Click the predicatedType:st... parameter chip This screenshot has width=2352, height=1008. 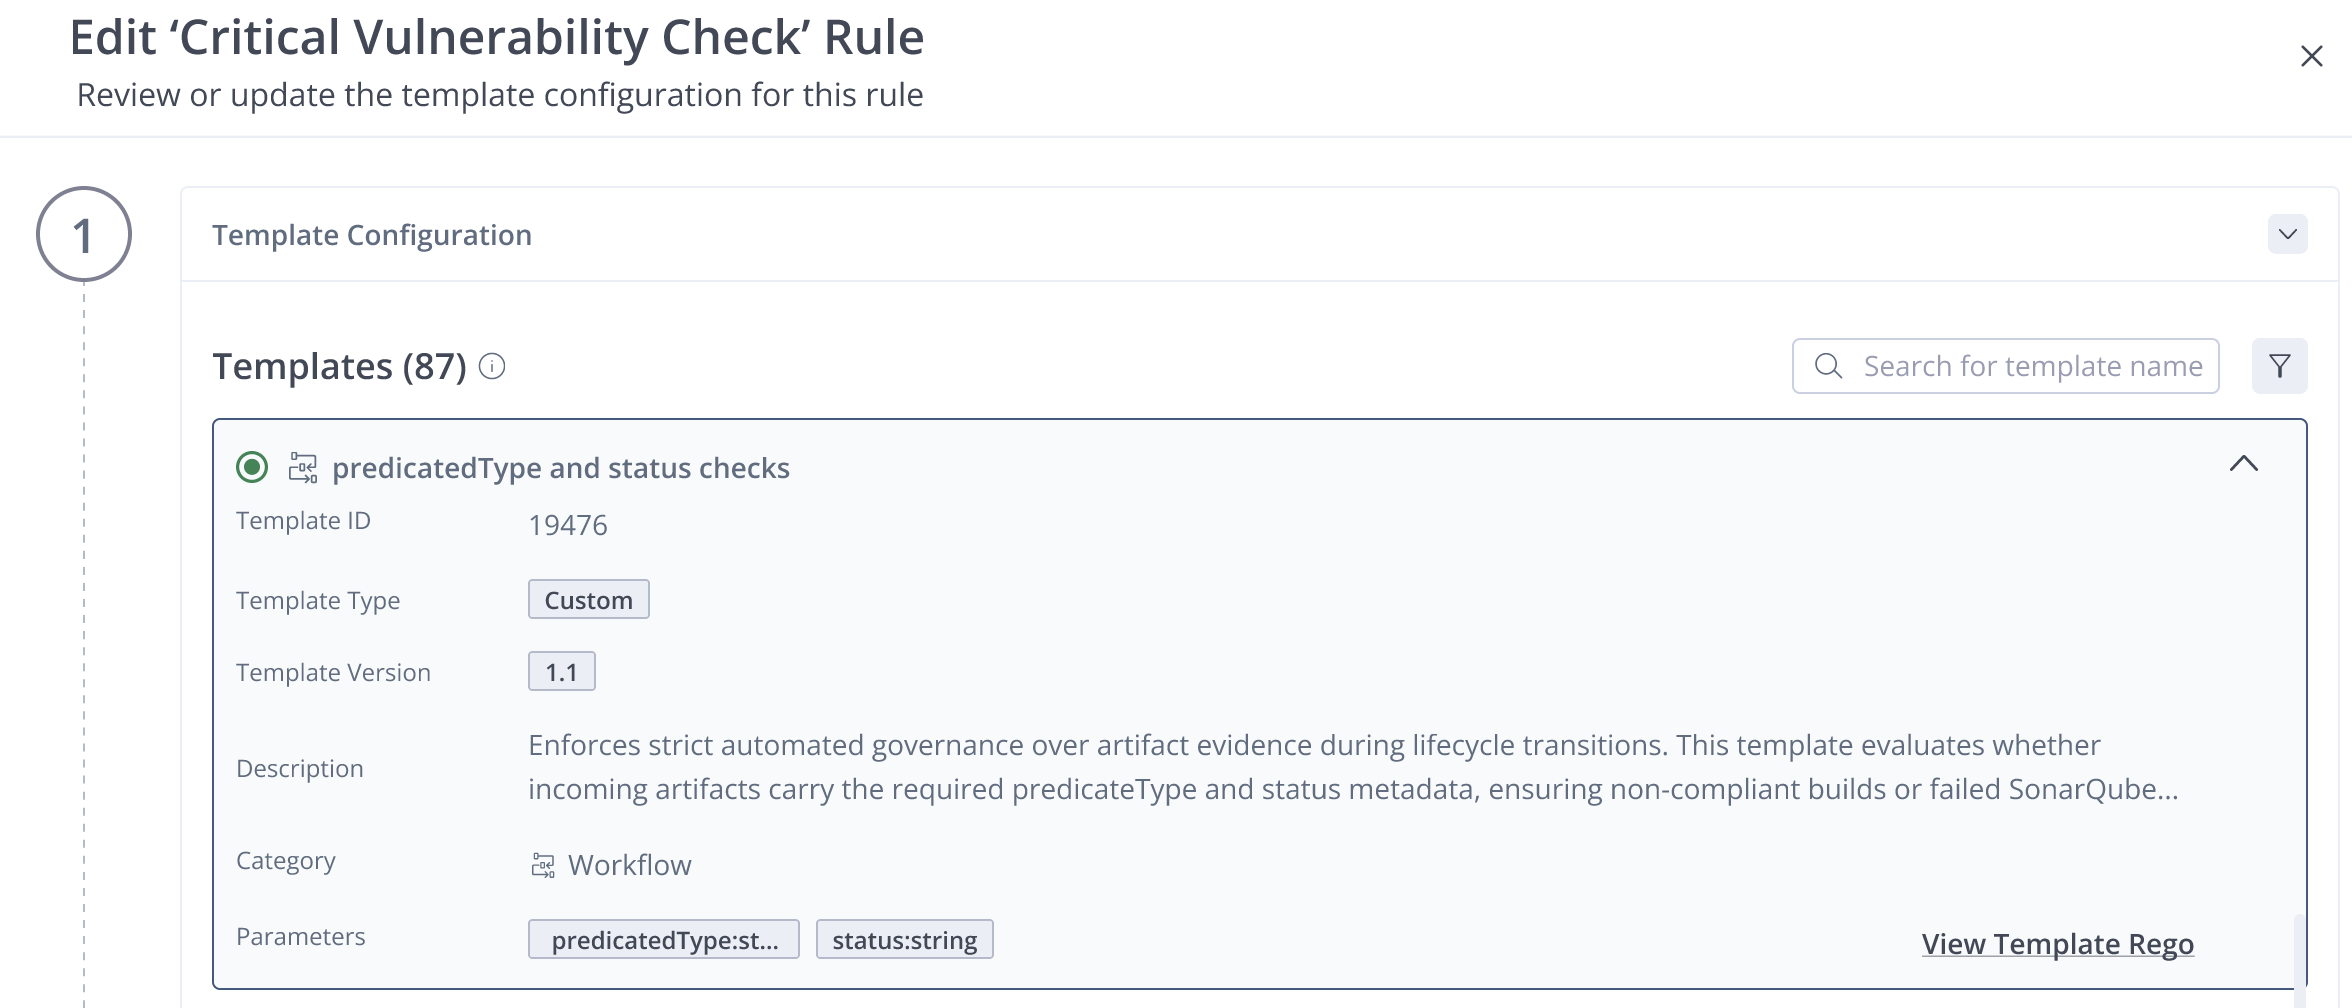pos(664,939)
